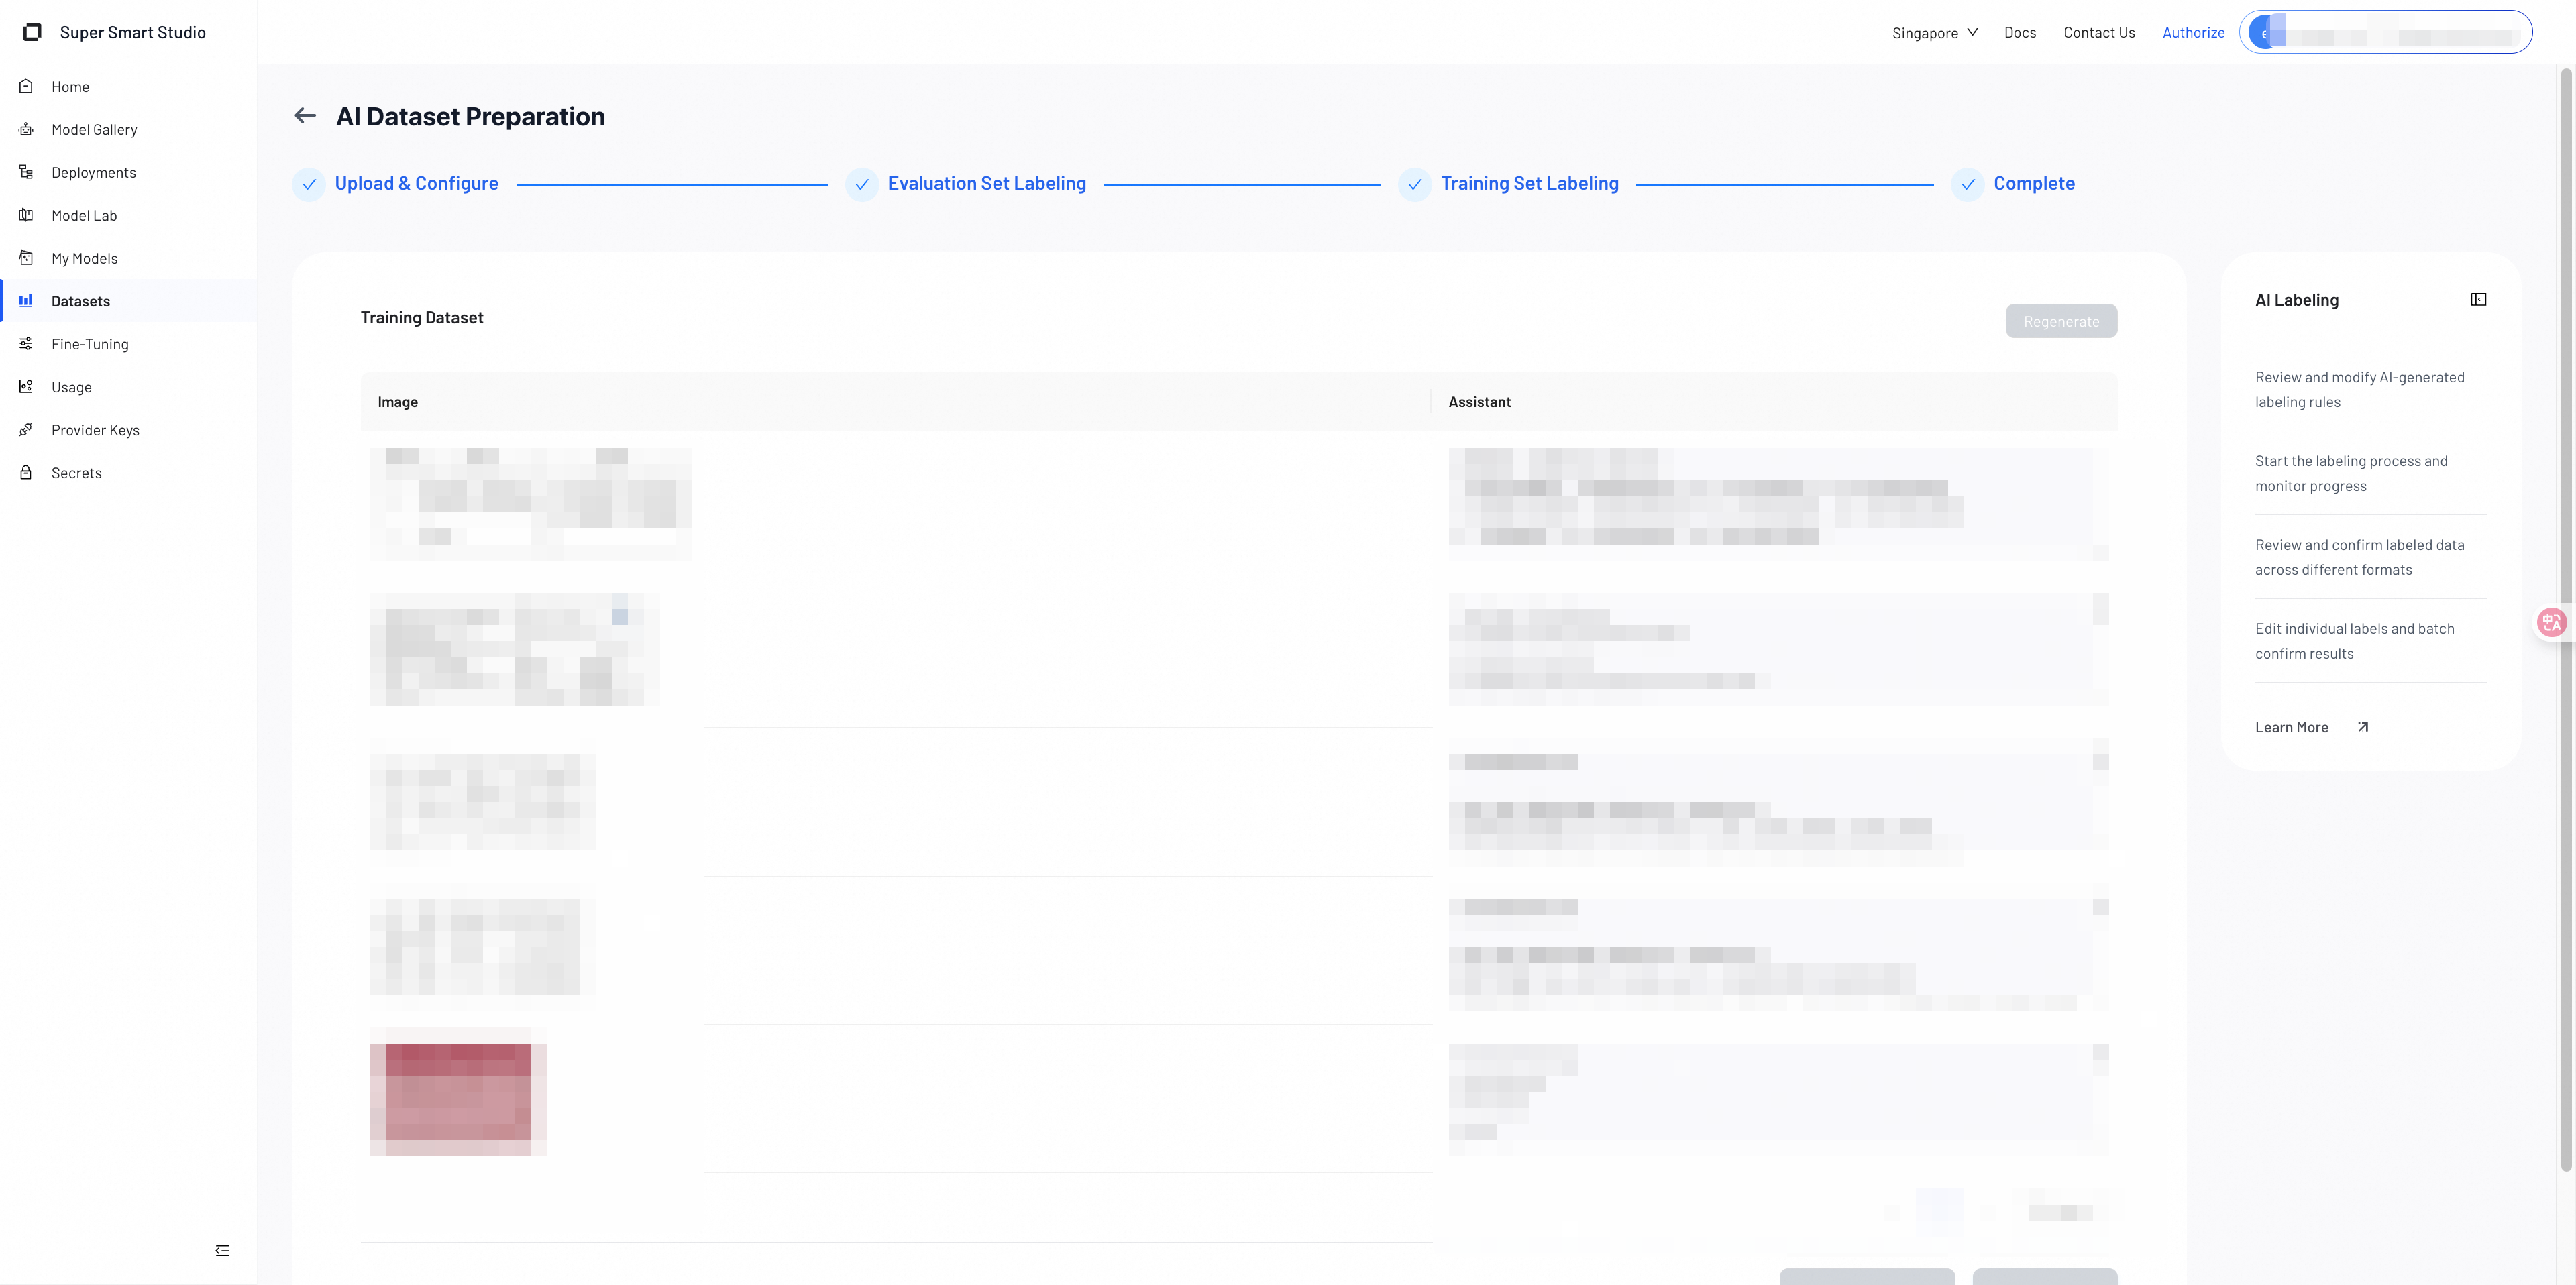Click the Contact Us link

coord(2099,32)
